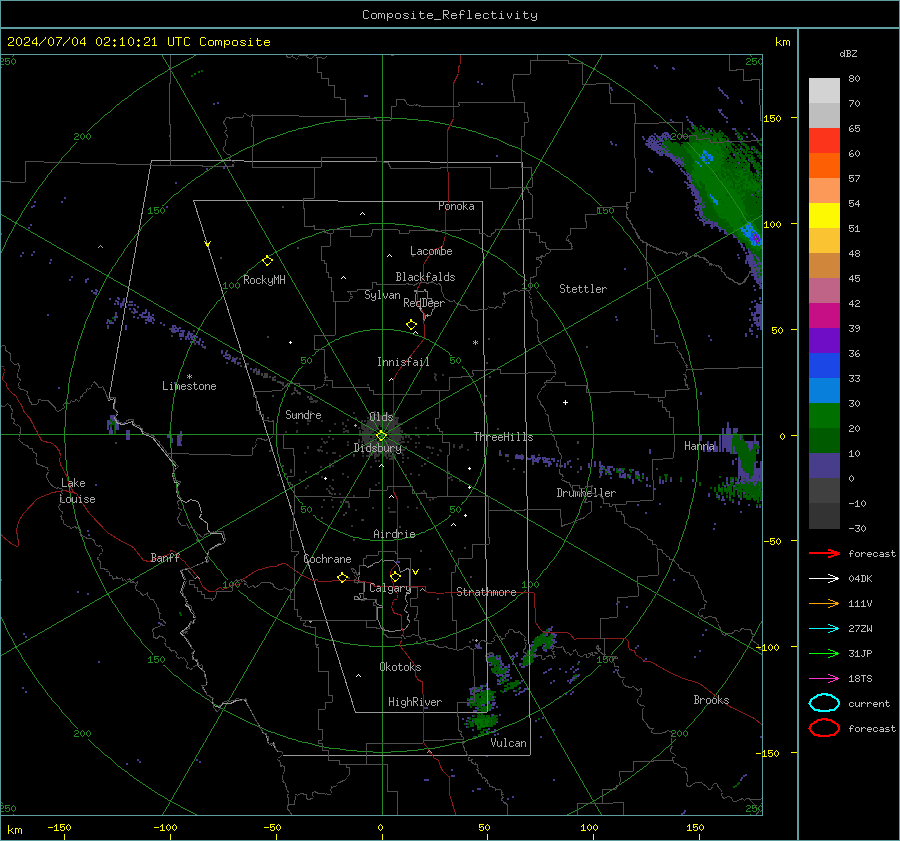Click the Lacombe city label
900x841 pixels.
click(431, 251)
